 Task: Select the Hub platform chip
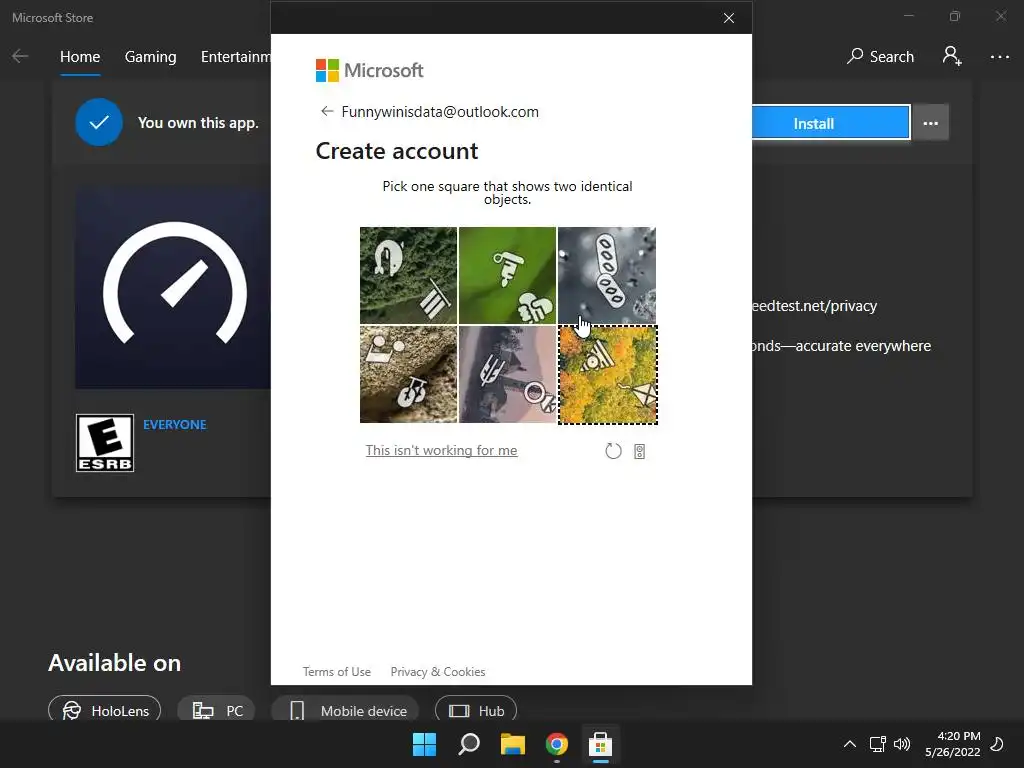[x=476, y=711]
